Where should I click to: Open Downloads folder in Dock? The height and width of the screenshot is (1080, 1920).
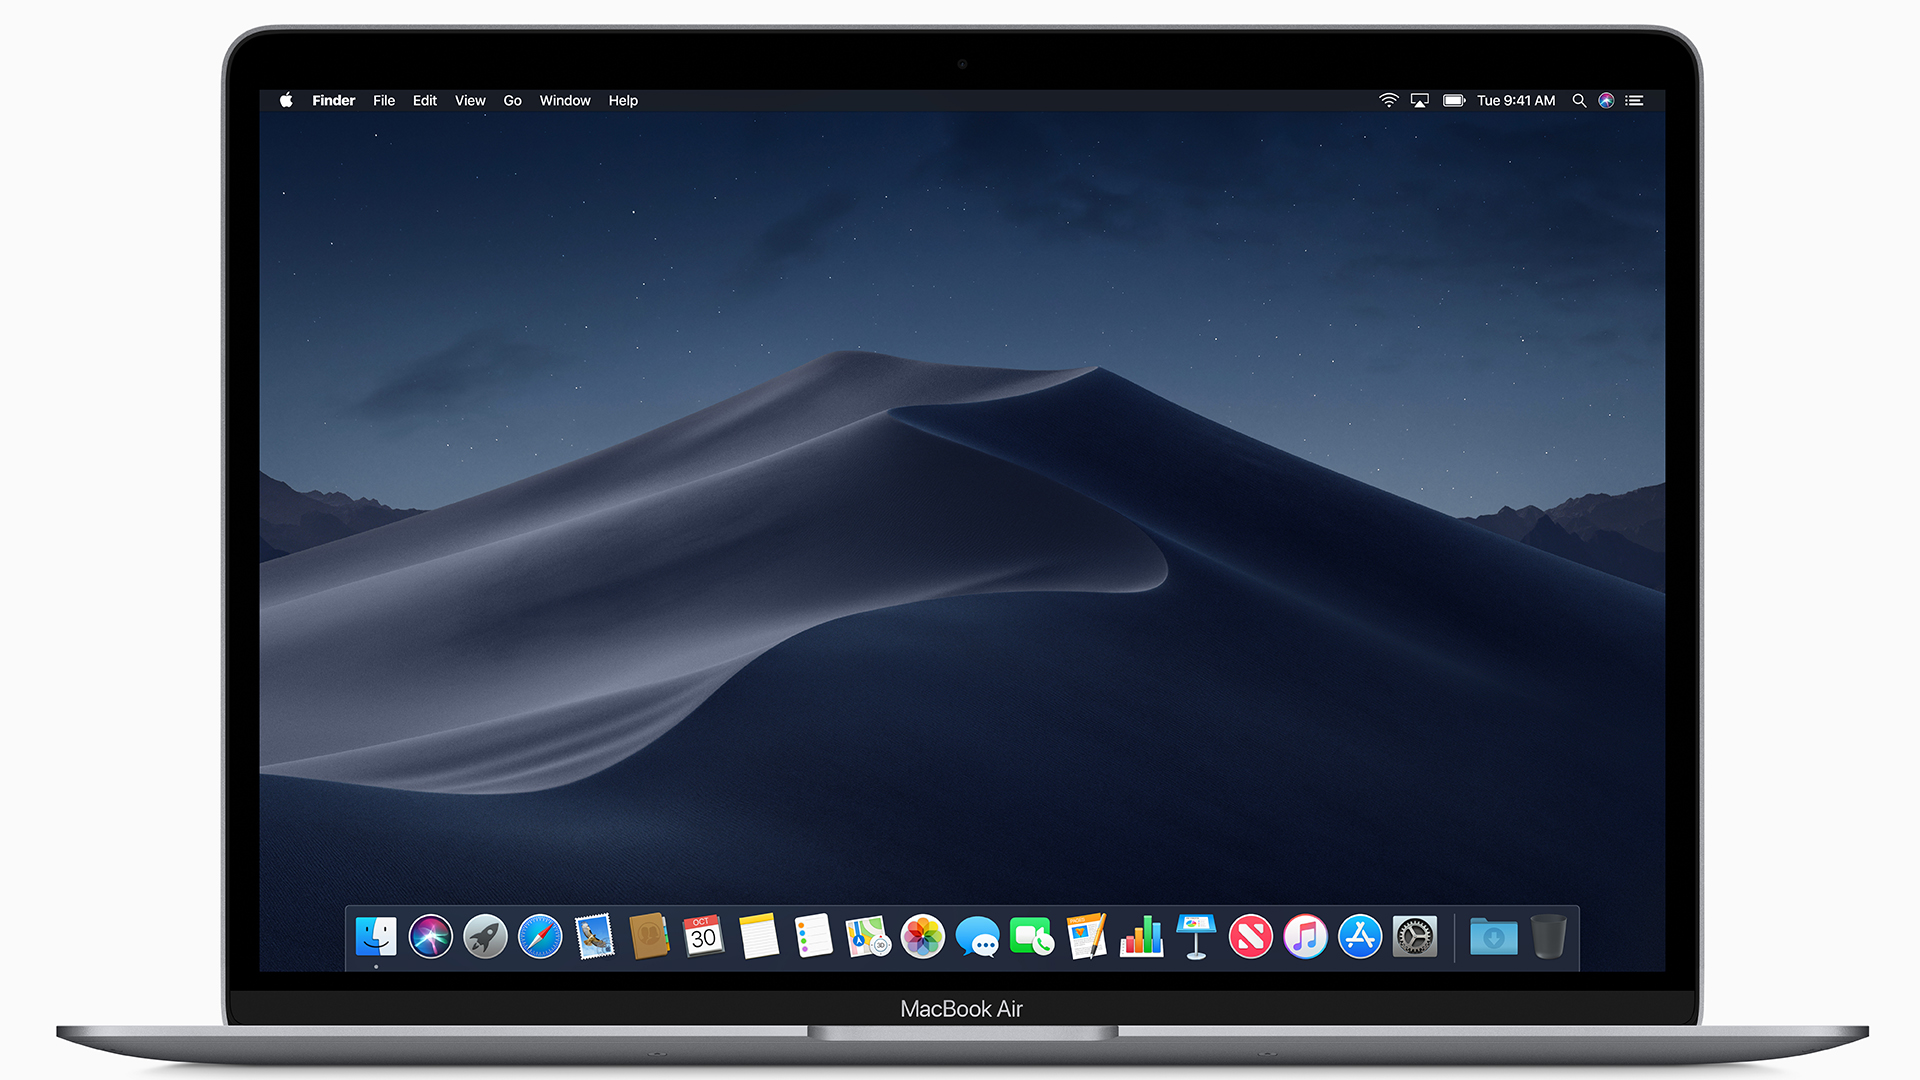point(1494,937)
